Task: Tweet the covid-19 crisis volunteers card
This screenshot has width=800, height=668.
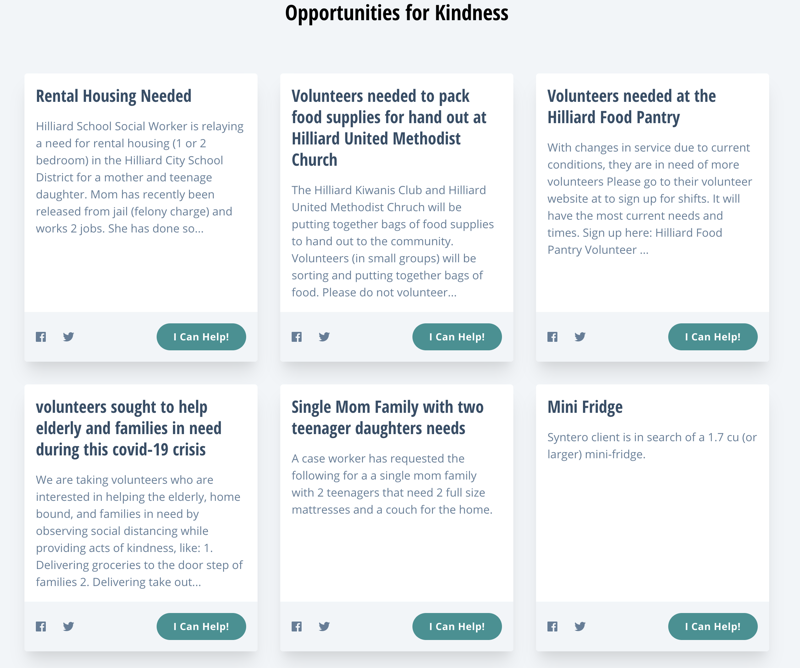Action: click(x=68, y=626)
